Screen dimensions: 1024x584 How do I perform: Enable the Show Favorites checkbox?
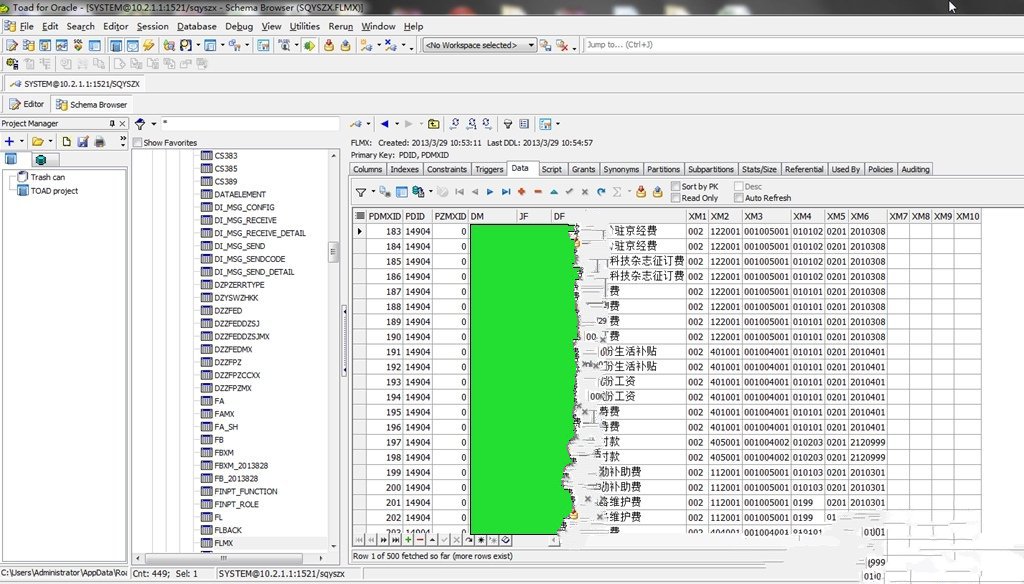pyautogui.click(x=138, y=143)
